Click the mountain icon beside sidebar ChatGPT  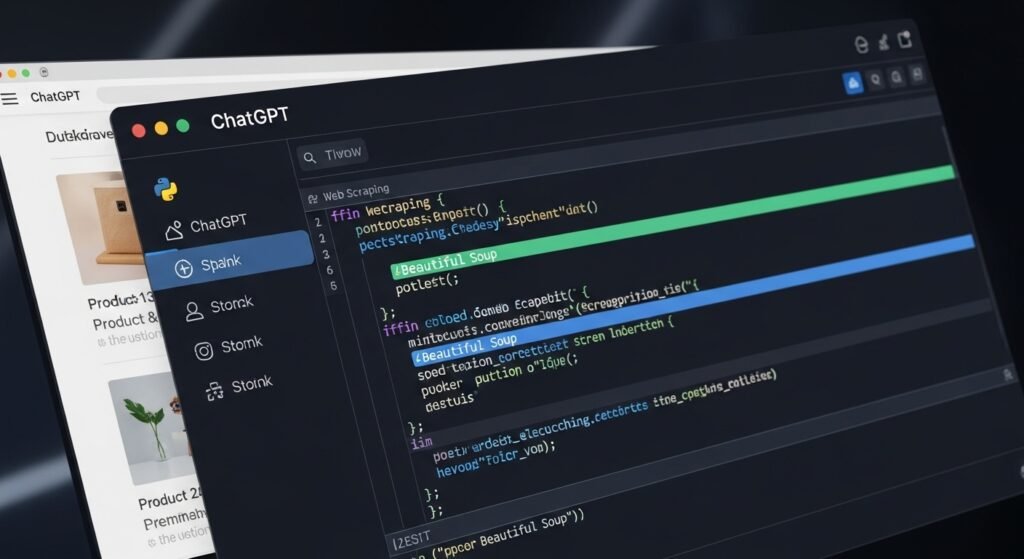coord(174,231)
